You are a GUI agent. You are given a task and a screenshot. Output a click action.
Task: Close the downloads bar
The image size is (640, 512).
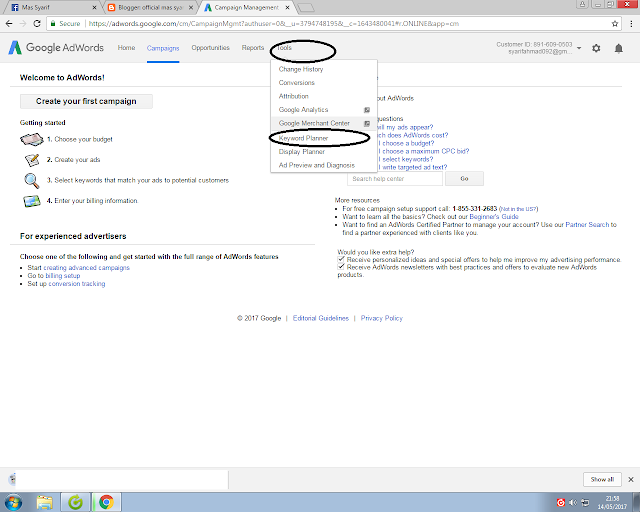[631, 479]
